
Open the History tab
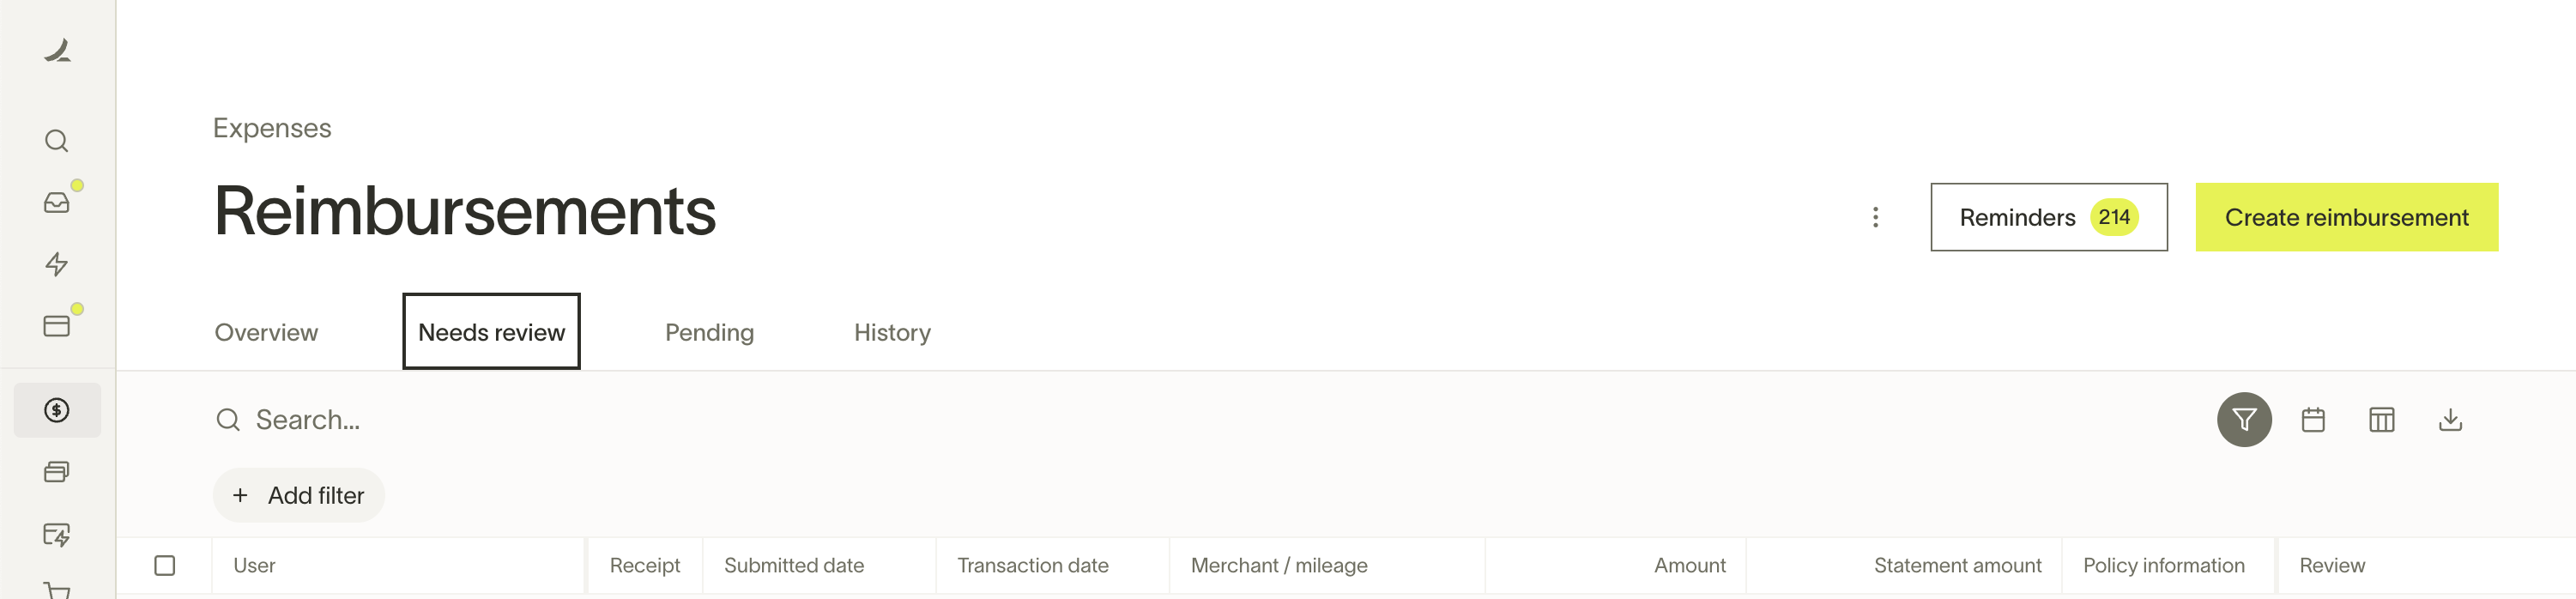click(x=892, y=332)
